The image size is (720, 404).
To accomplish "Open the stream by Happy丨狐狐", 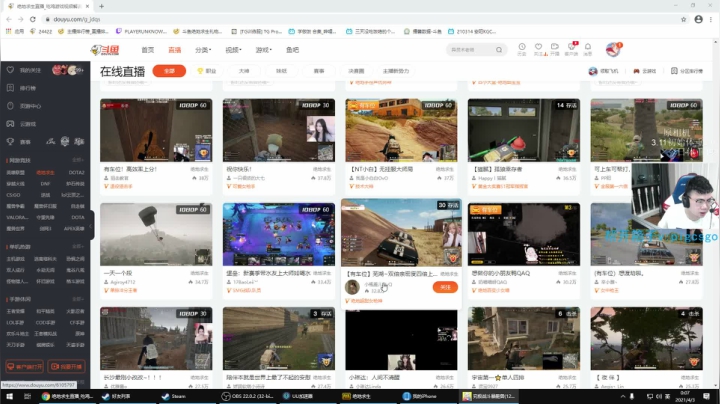I will tap(524, 130).
